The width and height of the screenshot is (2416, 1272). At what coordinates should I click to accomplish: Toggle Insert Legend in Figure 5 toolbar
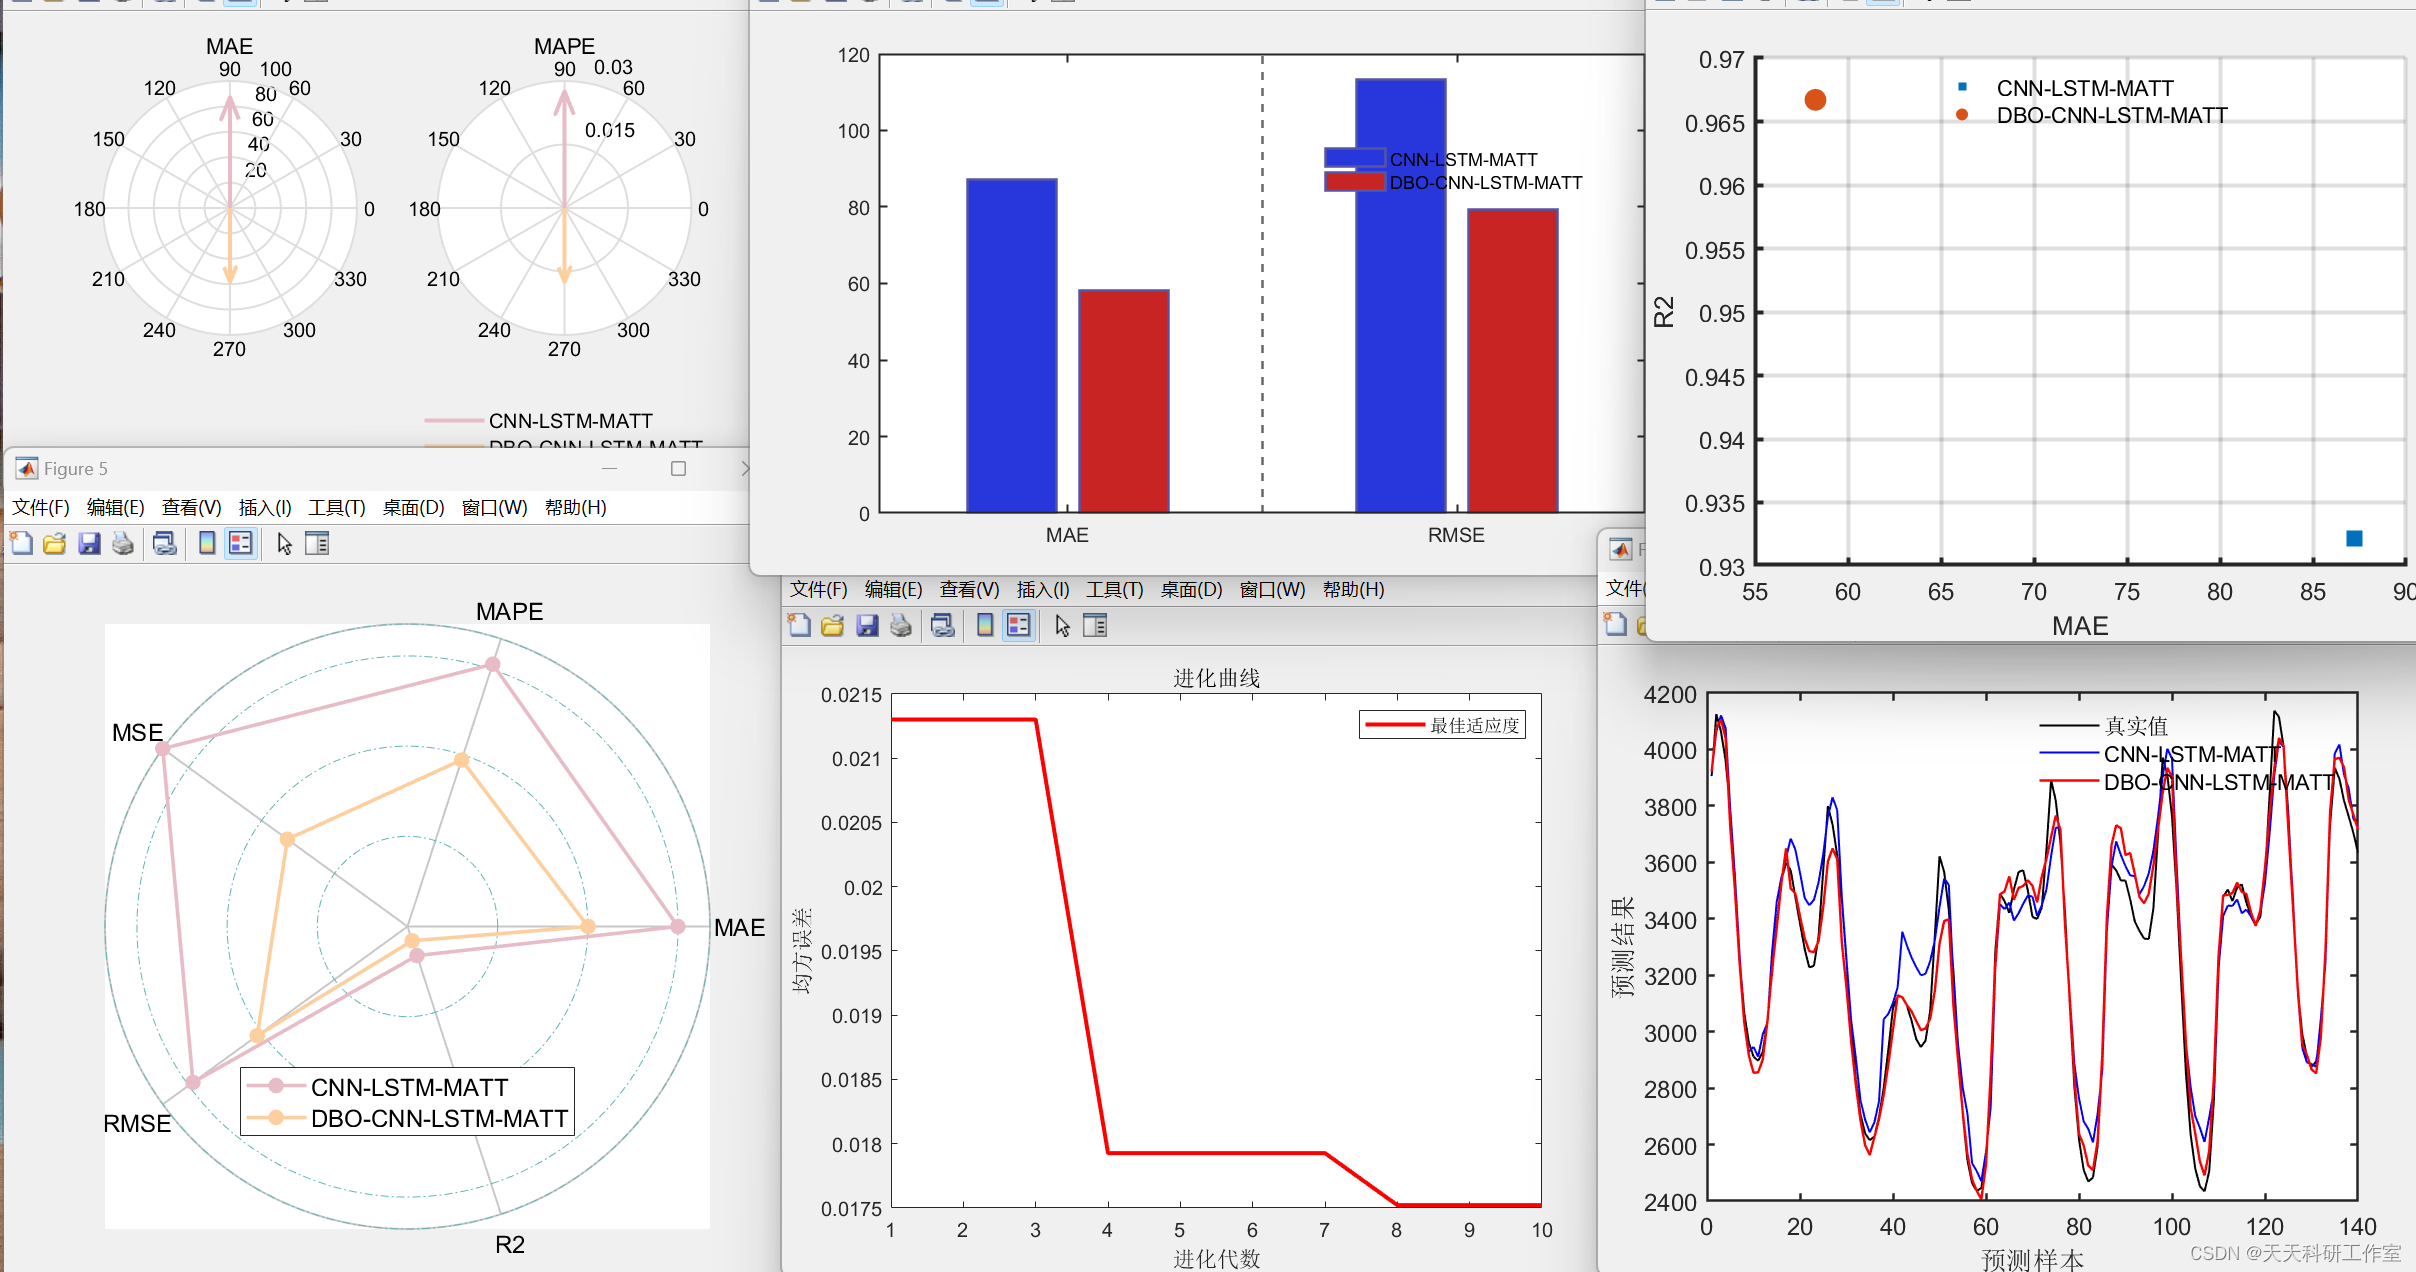click(x=240, y=543)
